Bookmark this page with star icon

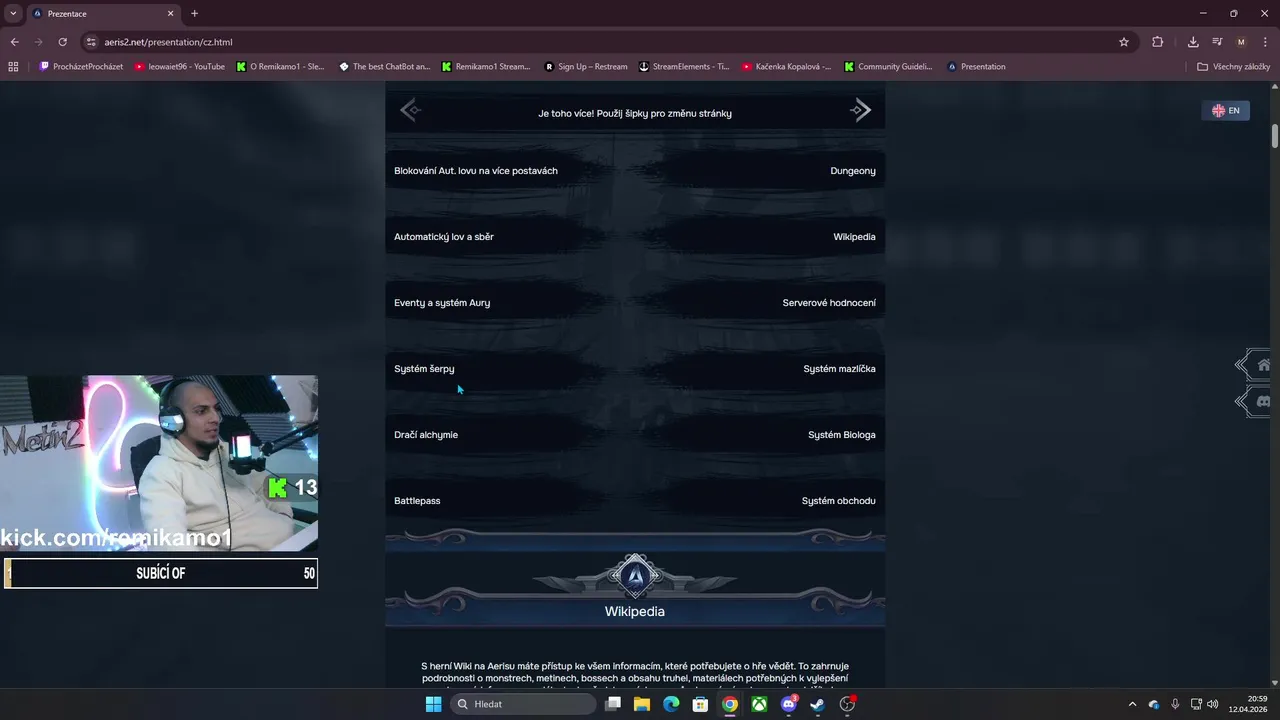[x=1124, y=42]
